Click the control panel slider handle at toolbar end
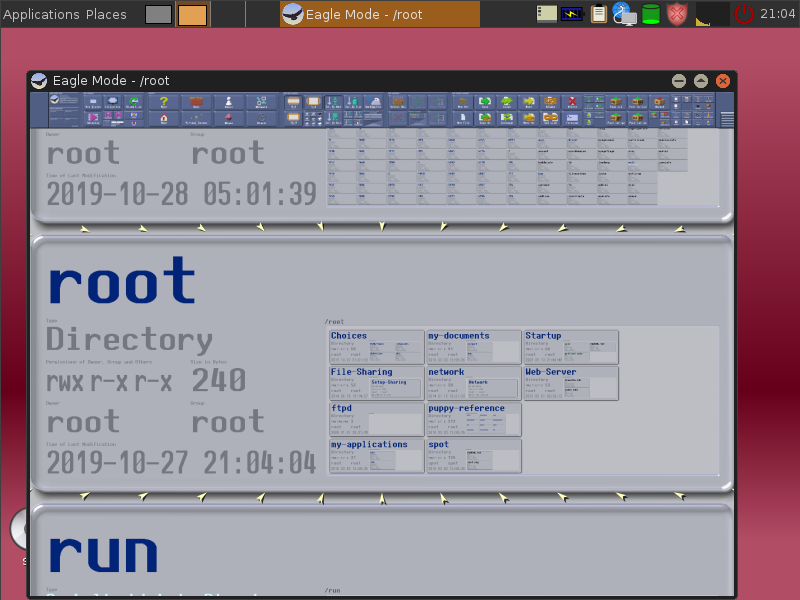This screenshot has width=800, height=600. pos(727,118)
